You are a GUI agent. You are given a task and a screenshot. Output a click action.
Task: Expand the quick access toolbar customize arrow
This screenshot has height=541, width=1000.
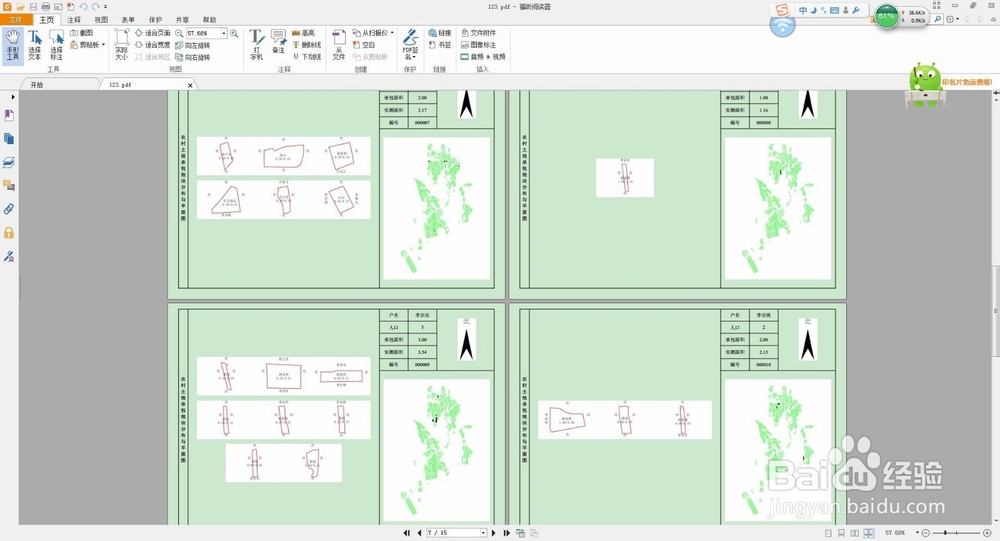105,7
